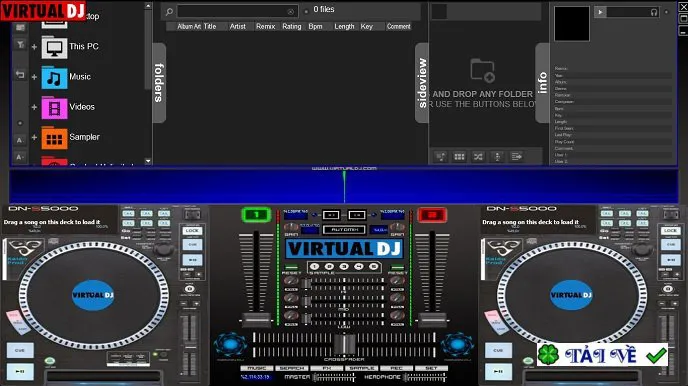This screenshot has width=688, height=386.
Task: Increase font size with upper A button
Action: [20, 140]
